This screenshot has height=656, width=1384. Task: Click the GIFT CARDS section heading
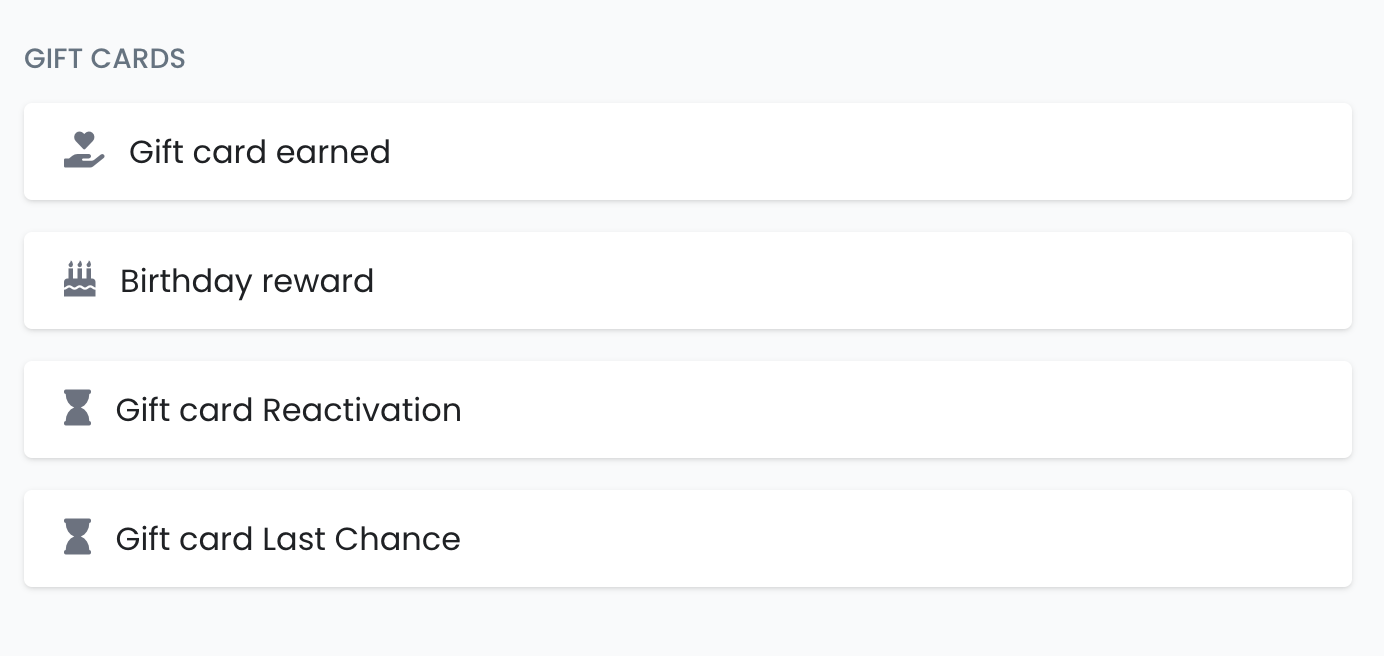pyautogui.click(x=105, y=59)
